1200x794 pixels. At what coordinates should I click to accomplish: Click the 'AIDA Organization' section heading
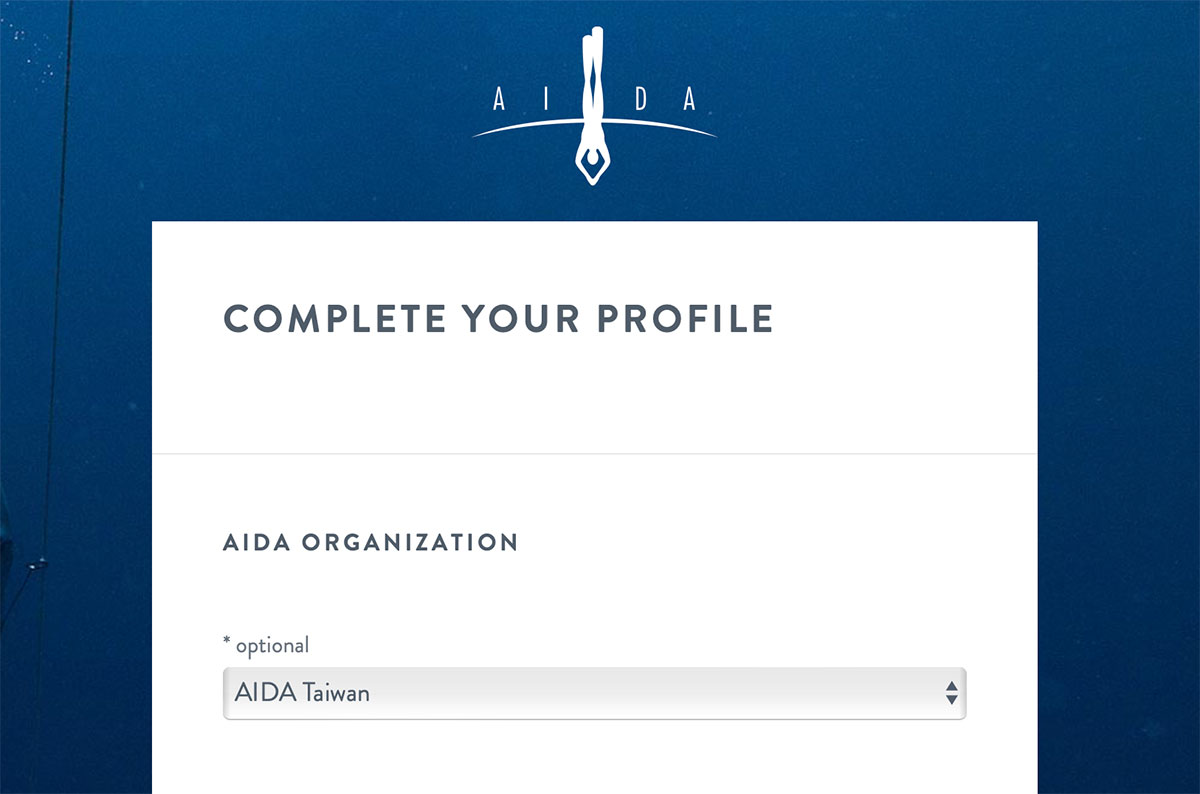click(x=370, y=543)
